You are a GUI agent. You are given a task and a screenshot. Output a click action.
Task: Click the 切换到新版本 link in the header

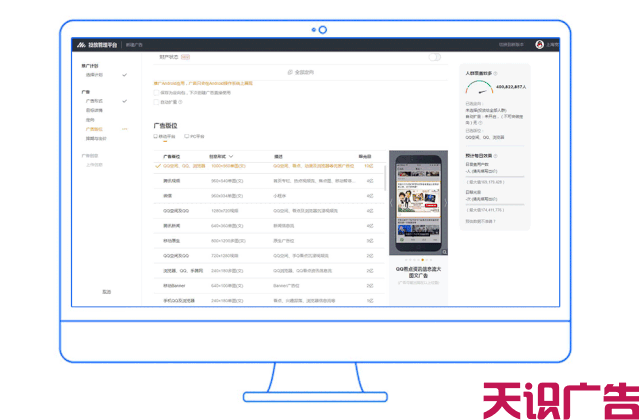pos(511,45)
